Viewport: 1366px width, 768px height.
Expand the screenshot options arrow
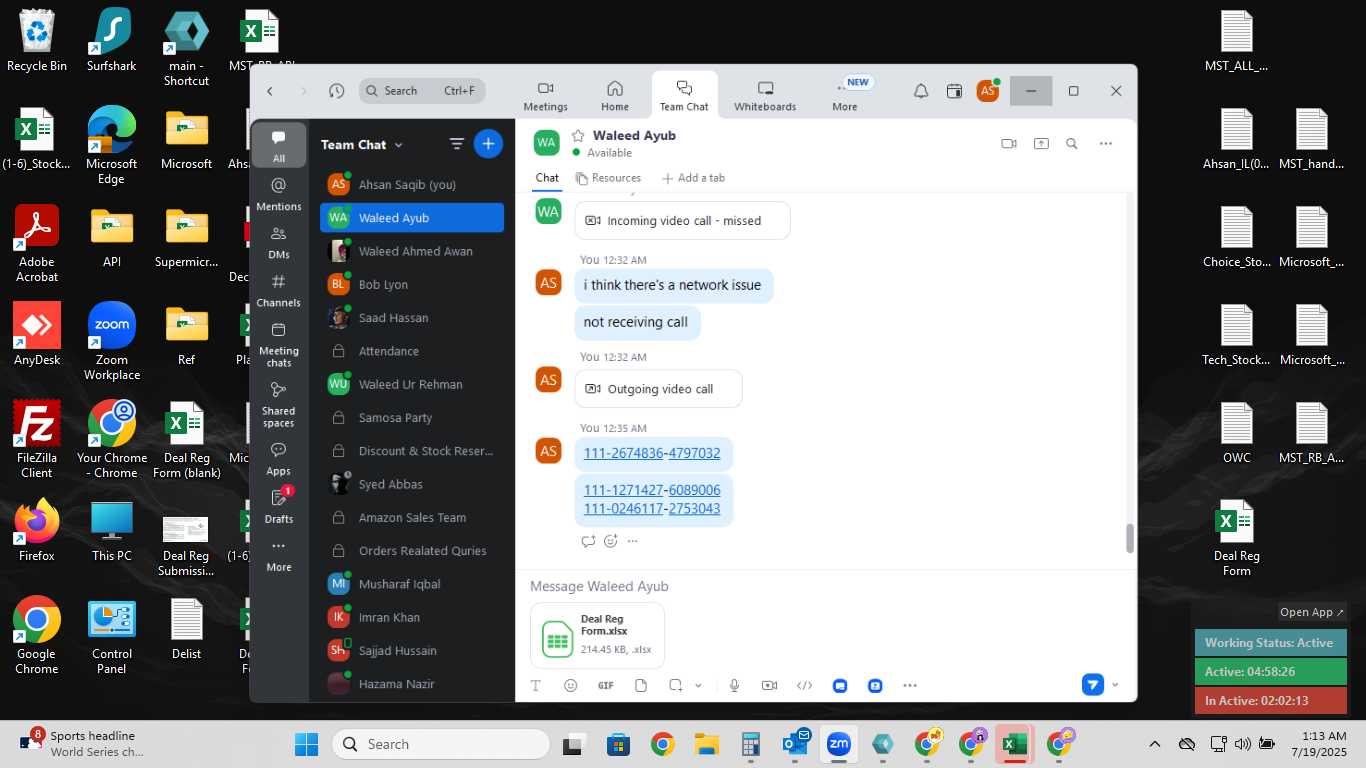[x=698, y=686]
